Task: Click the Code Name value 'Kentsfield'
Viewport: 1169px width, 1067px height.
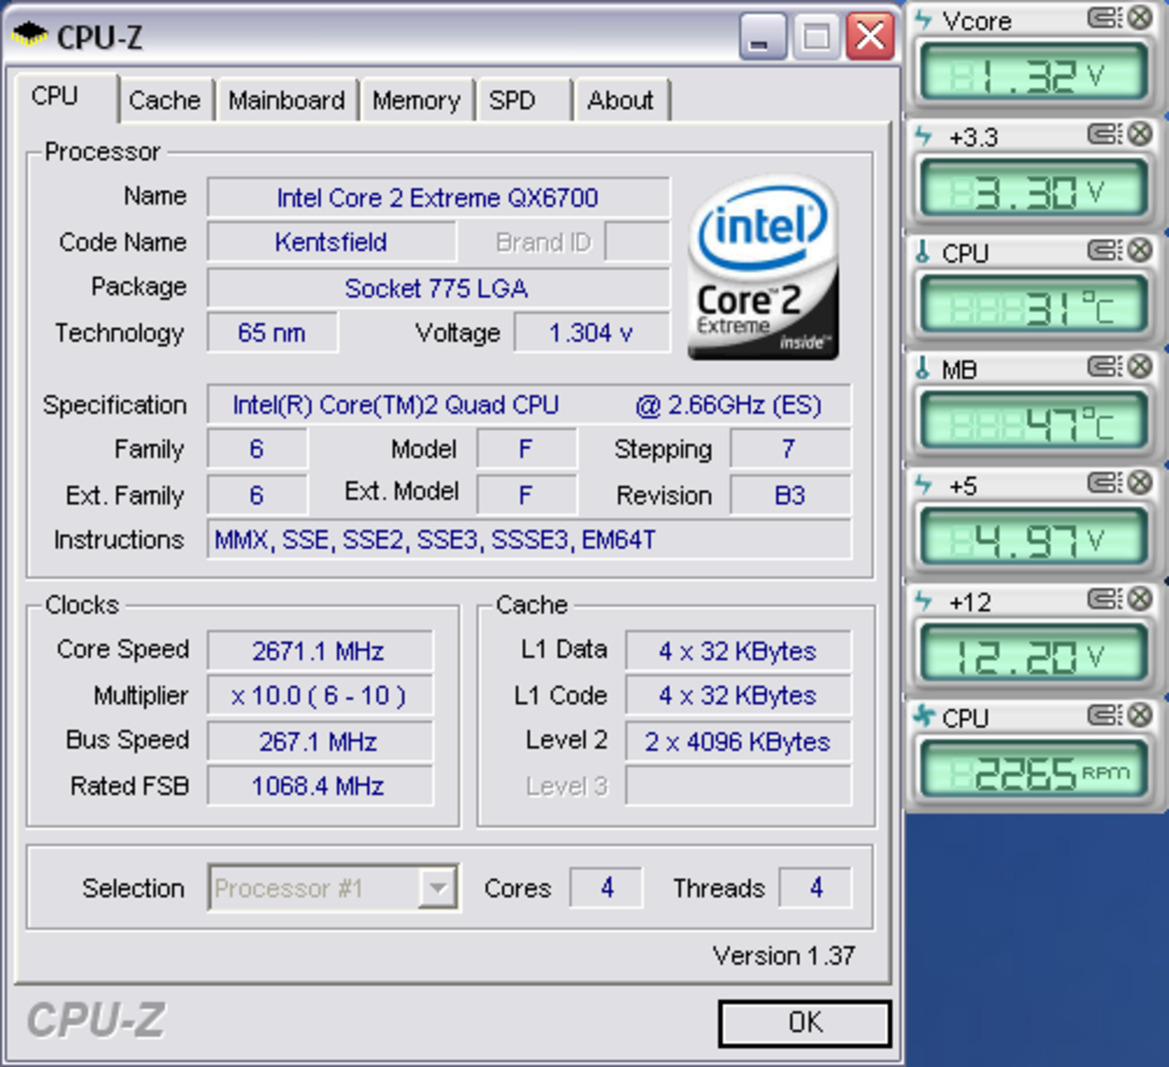Action: point(331,242)
